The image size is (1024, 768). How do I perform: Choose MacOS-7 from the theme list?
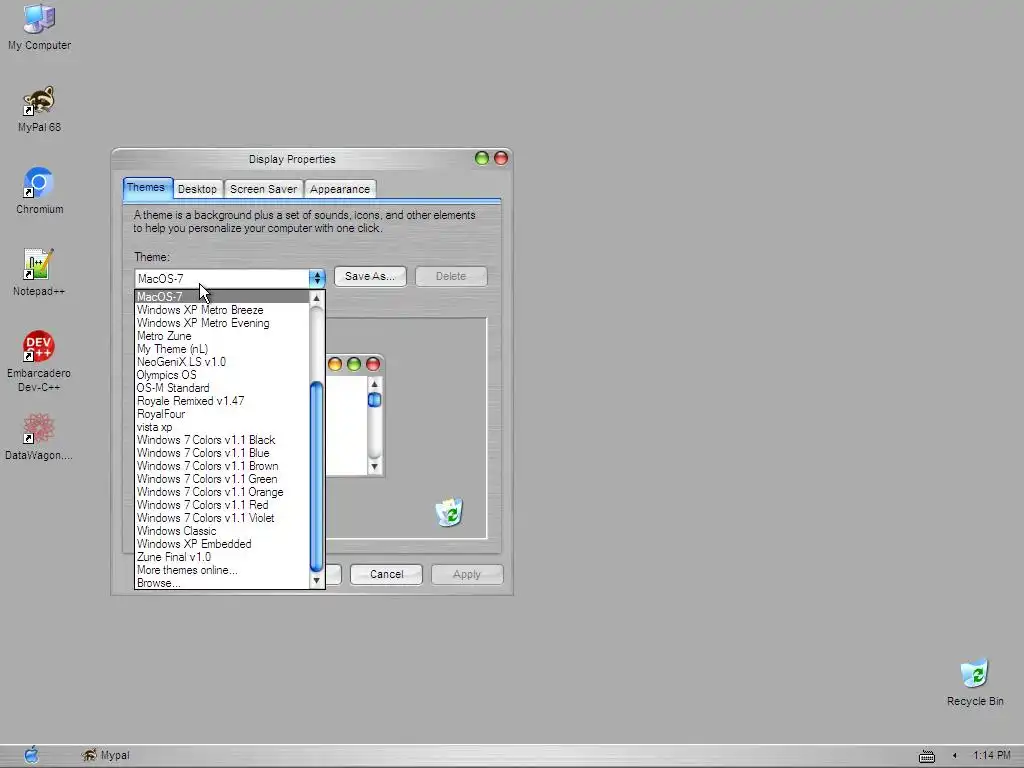click(x=221, y=296)
